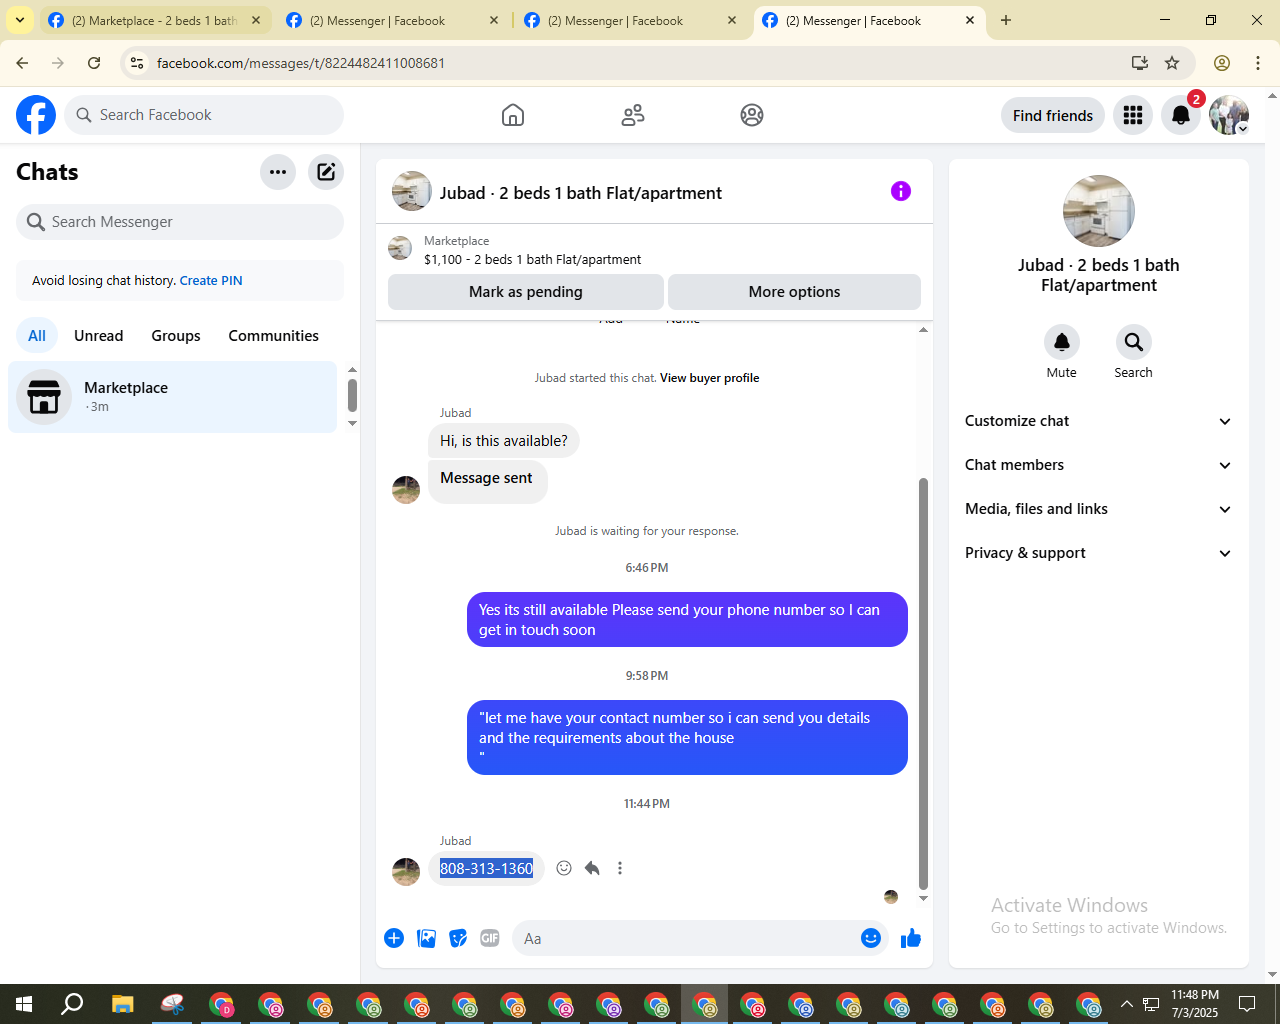
Task: Choose a GIF in composer
Action: click(x=490, y=938)
